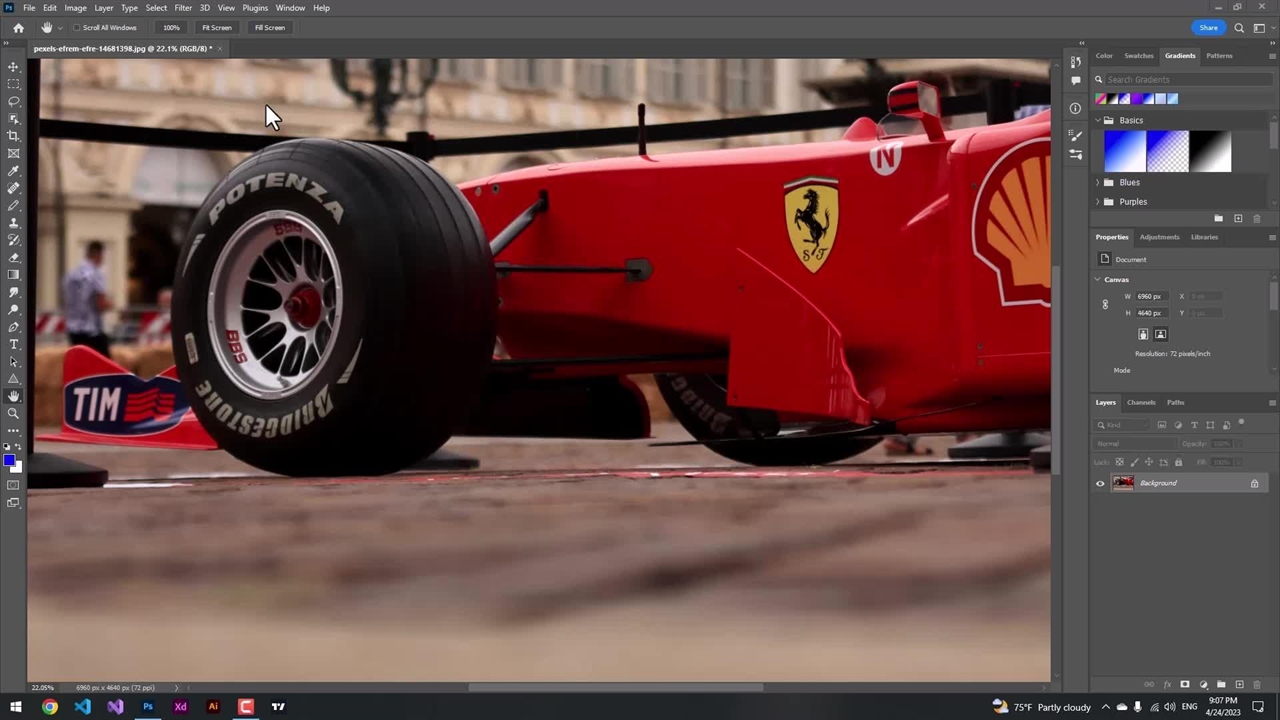
Task: Add new fill or adjustment layer icon
Action: tap(1203, 685)
